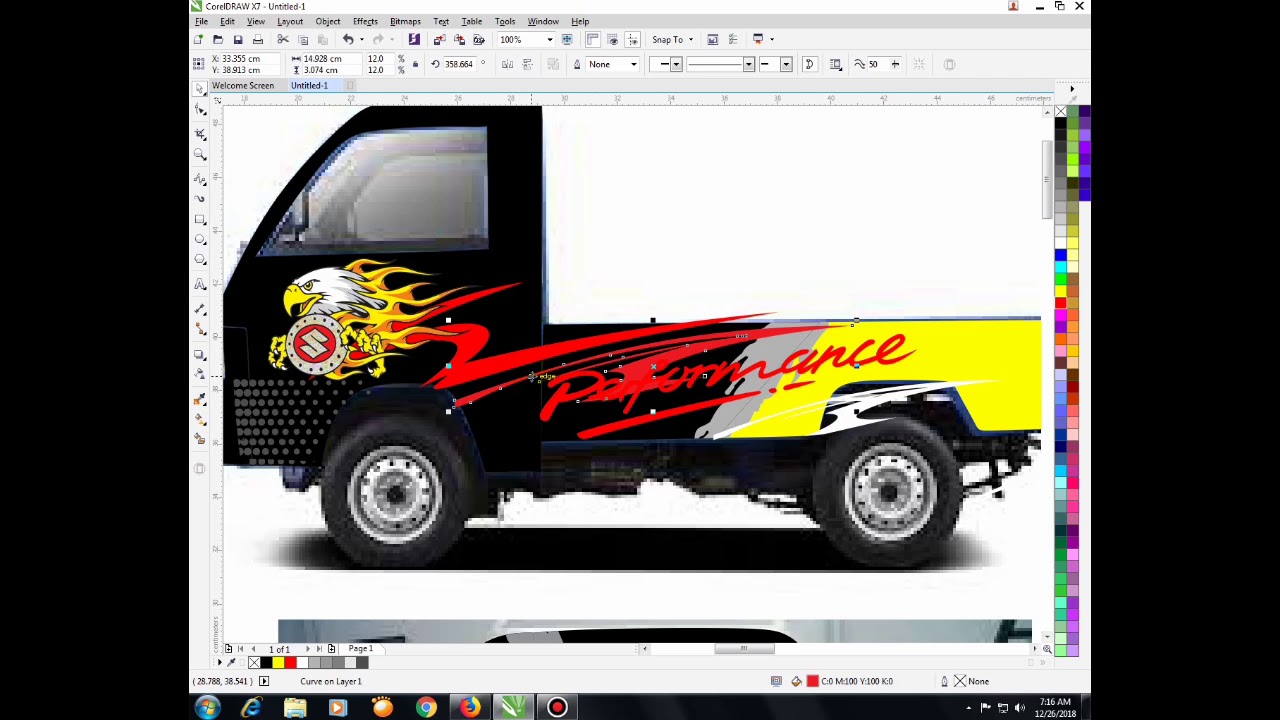Click the Export icon
Screen dimensions: 1280x720
pyautogui.click(x=459, y=39)
